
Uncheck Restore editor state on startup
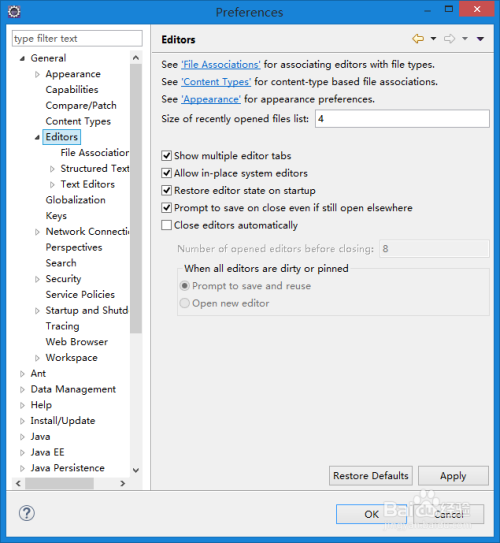(x=167, y=190)
